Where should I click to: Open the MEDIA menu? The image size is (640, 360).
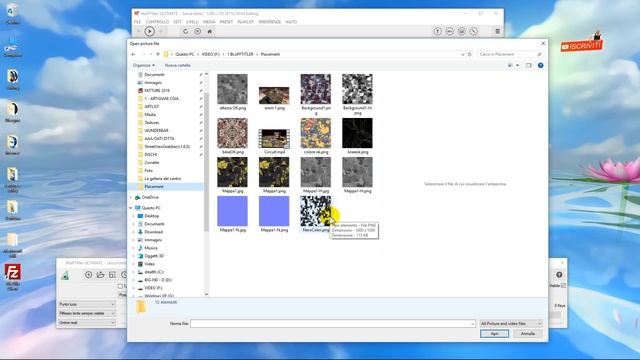tap(209, 22)
